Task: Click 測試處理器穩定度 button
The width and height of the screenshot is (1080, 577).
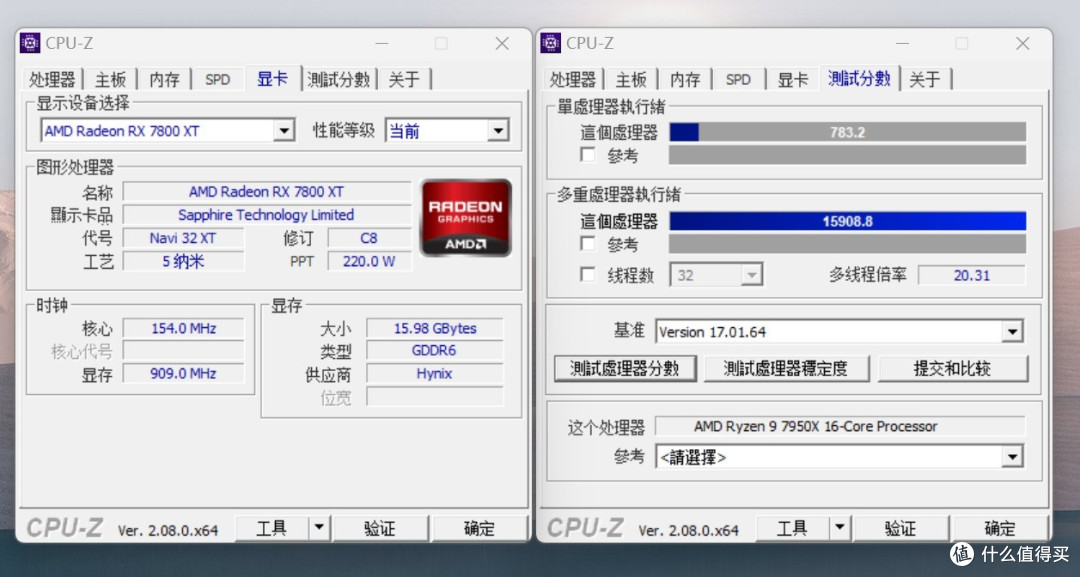Action: (x=786, y=368)
